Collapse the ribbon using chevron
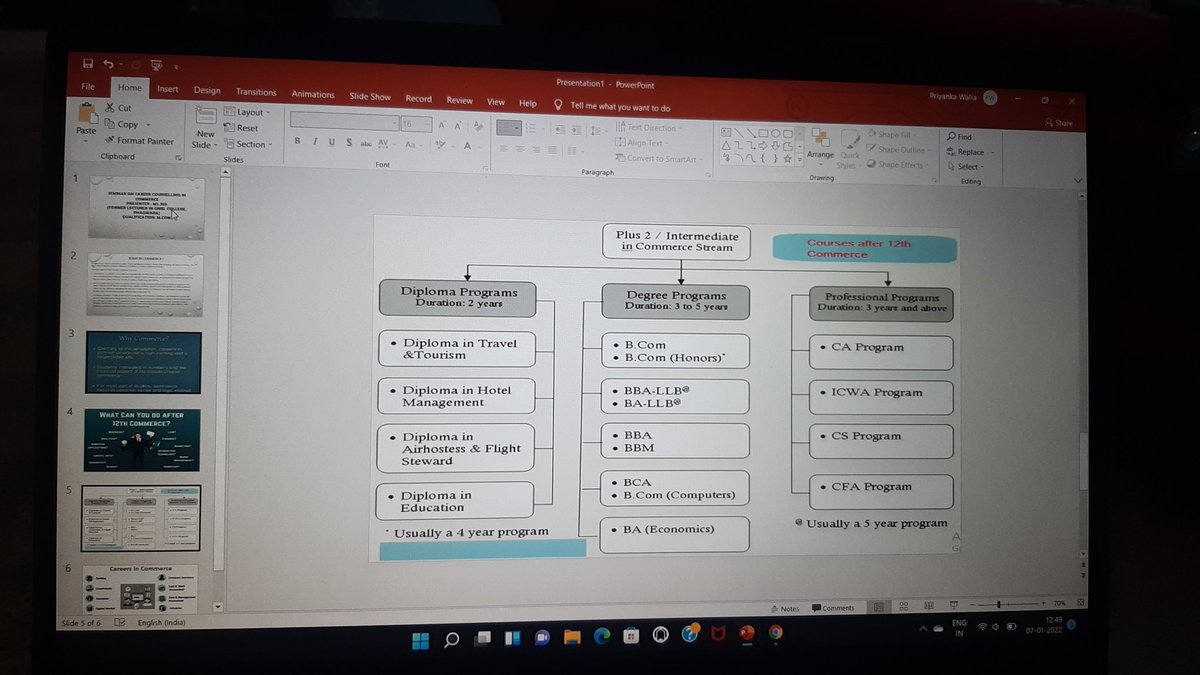The width and height of the screenshot is (1200, 675). tap(1077, 180)
